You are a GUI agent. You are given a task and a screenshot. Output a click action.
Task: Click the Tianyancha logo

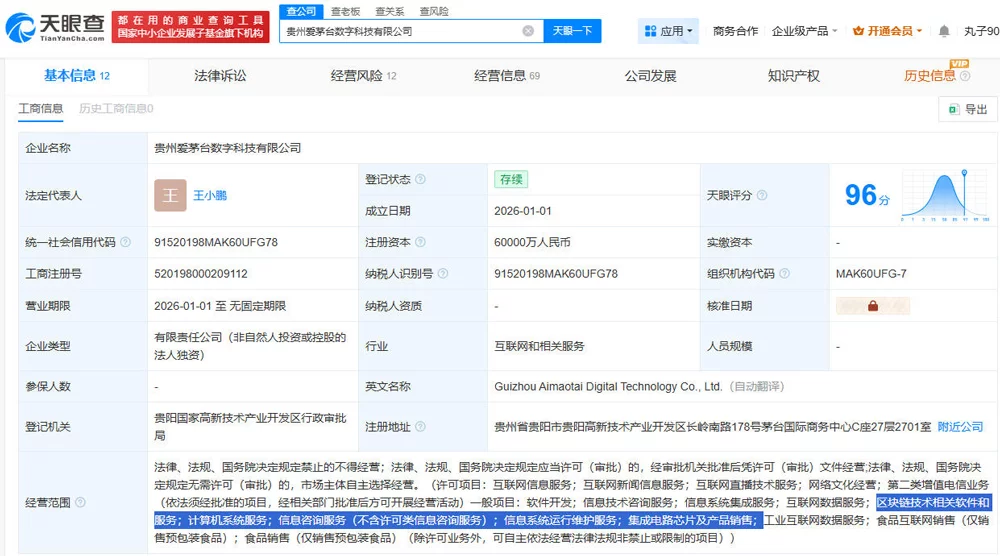[x=55, y=27]
